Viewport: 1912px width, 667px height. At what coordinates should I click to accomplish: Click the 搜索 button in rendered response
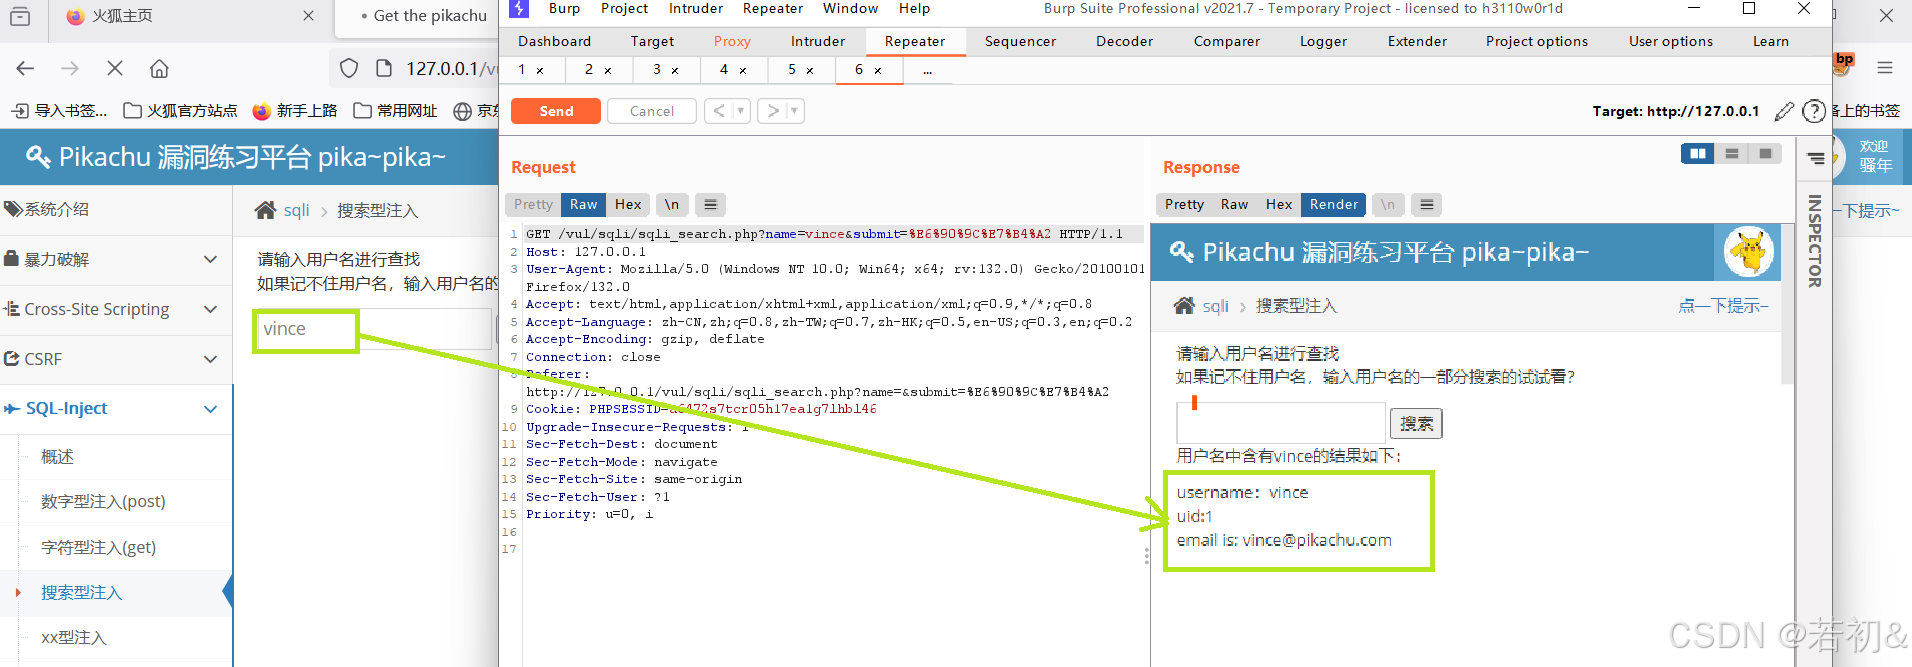[1415, 424]
